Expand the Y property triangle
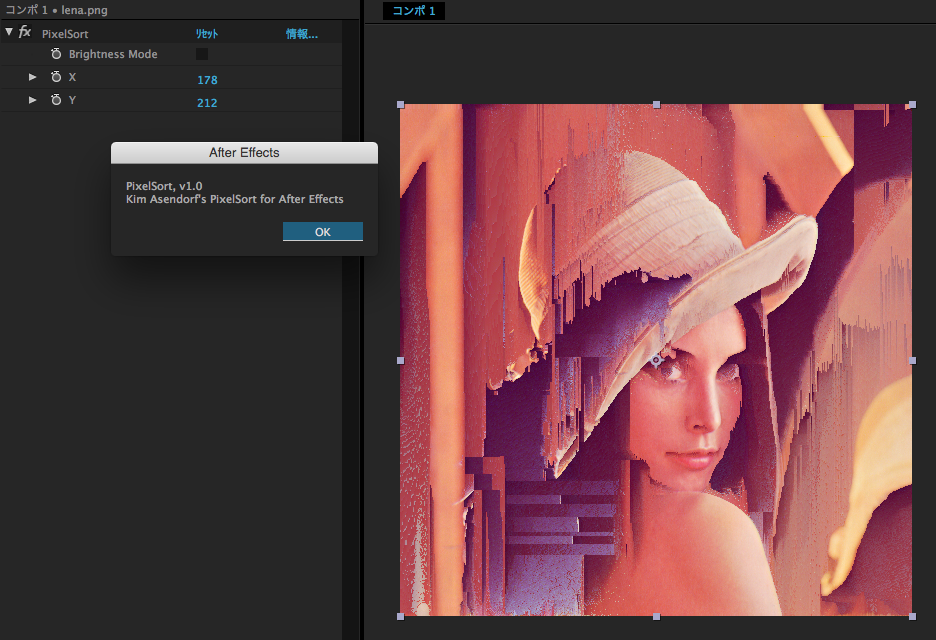Screen dimensions: 936x640 click(32, 100)
